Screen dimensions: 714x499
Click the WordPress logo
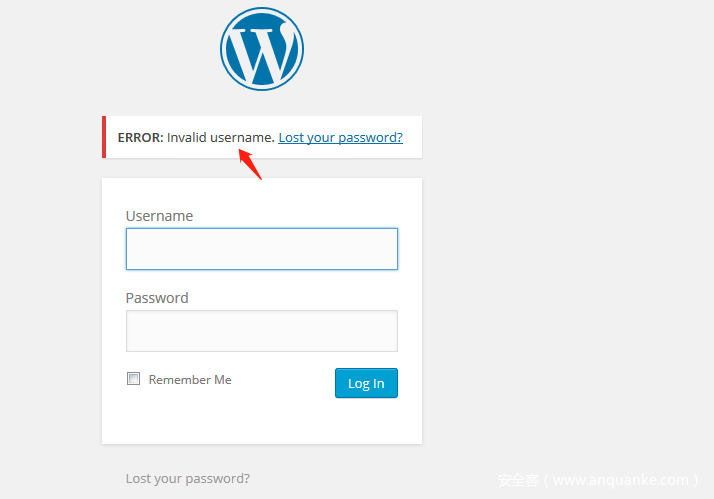[262, 49]
